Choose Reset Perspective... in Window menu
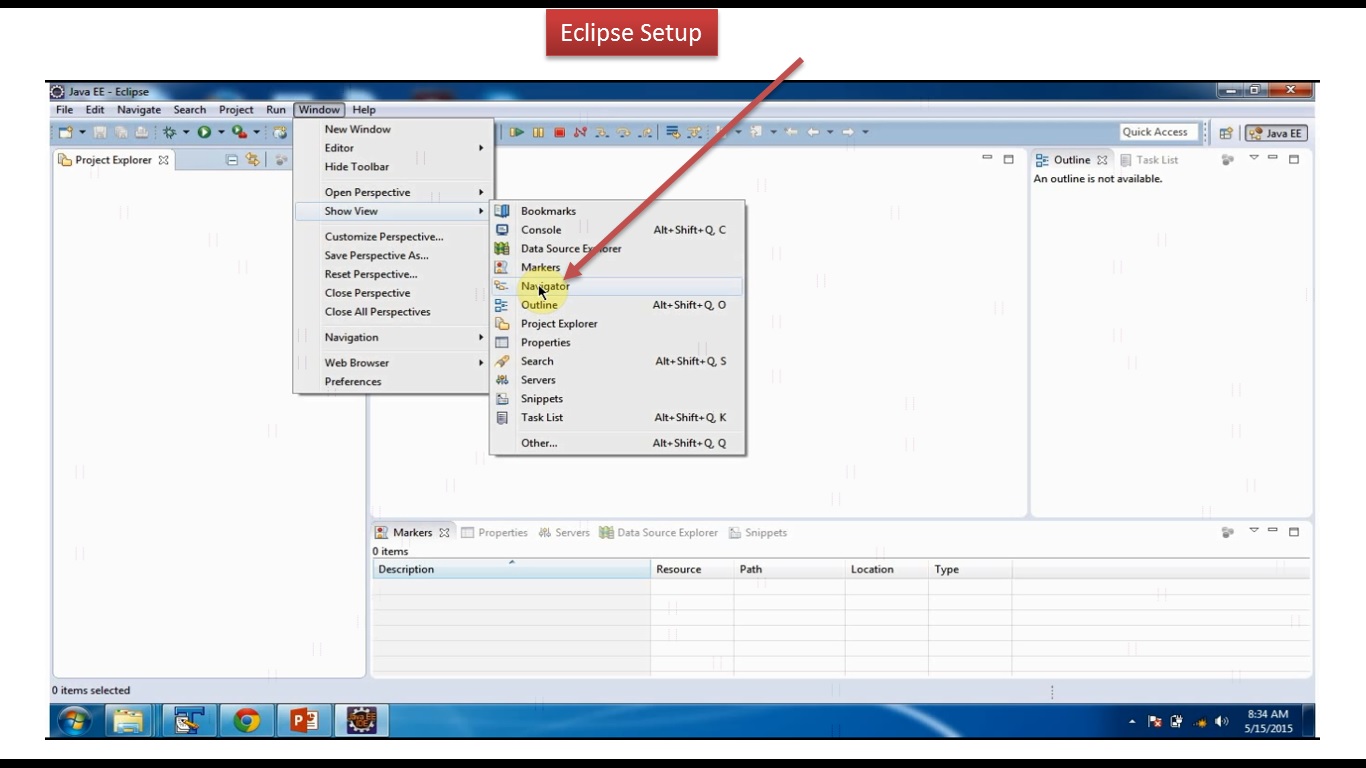This screenshot has height=768, width=1366. [392, 274]
